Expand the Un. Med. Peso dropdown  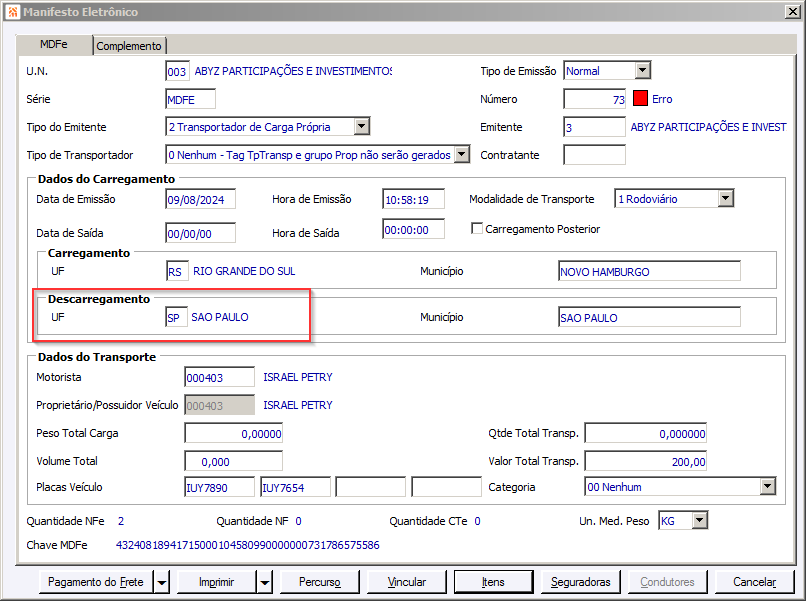[x=700, y=520]
